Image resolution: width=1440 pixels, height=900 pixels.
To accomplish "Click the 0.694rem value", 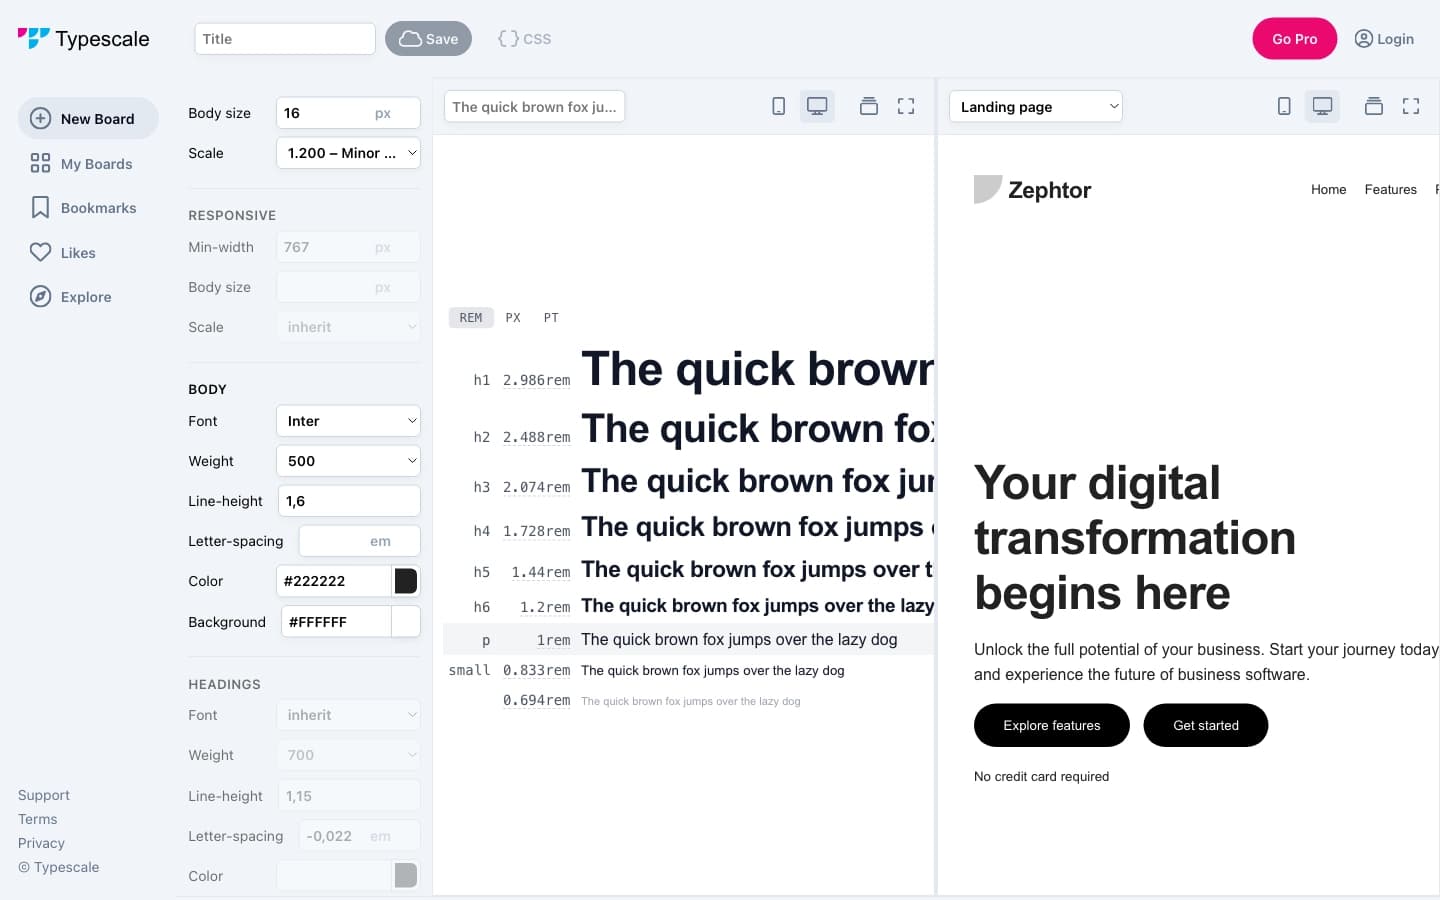I will (536, 700).
